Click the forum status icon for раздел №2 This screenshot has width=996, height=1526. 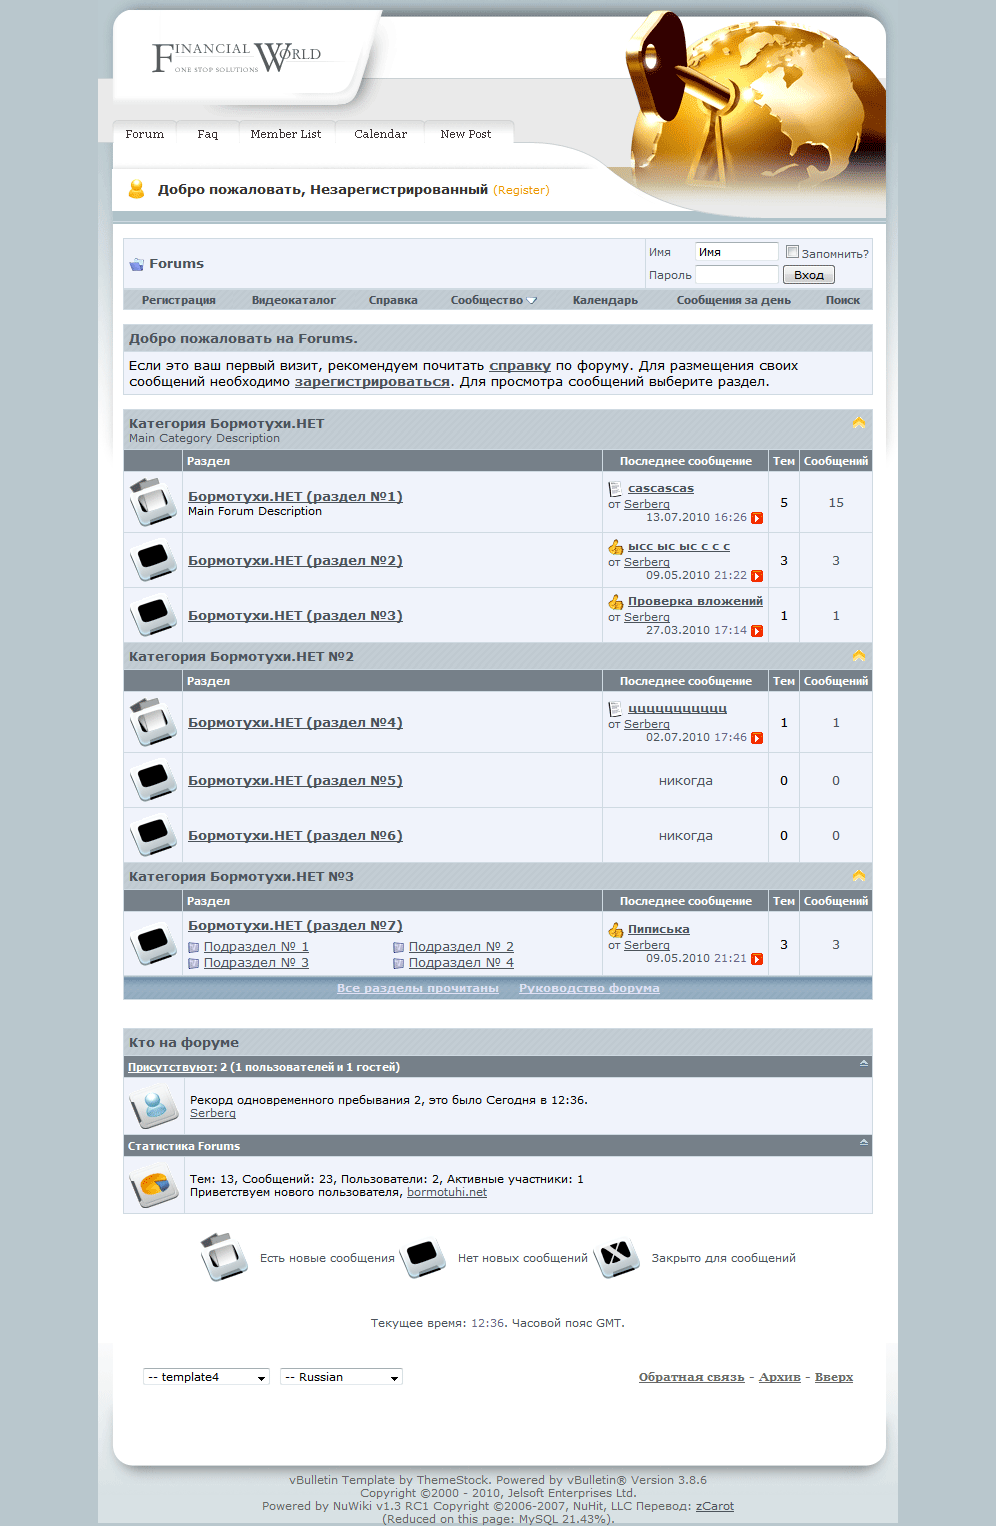click(x=153, y=560)
